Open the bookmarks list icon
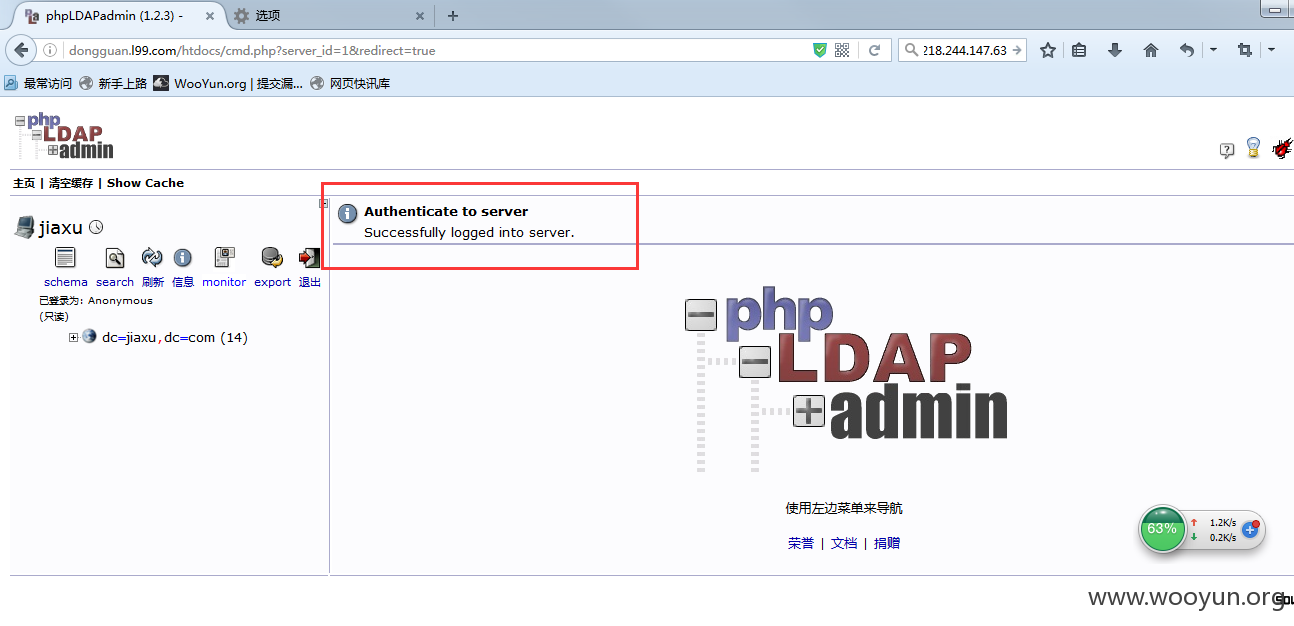This screenshot has height=626, width=1294. (1079, 50)
